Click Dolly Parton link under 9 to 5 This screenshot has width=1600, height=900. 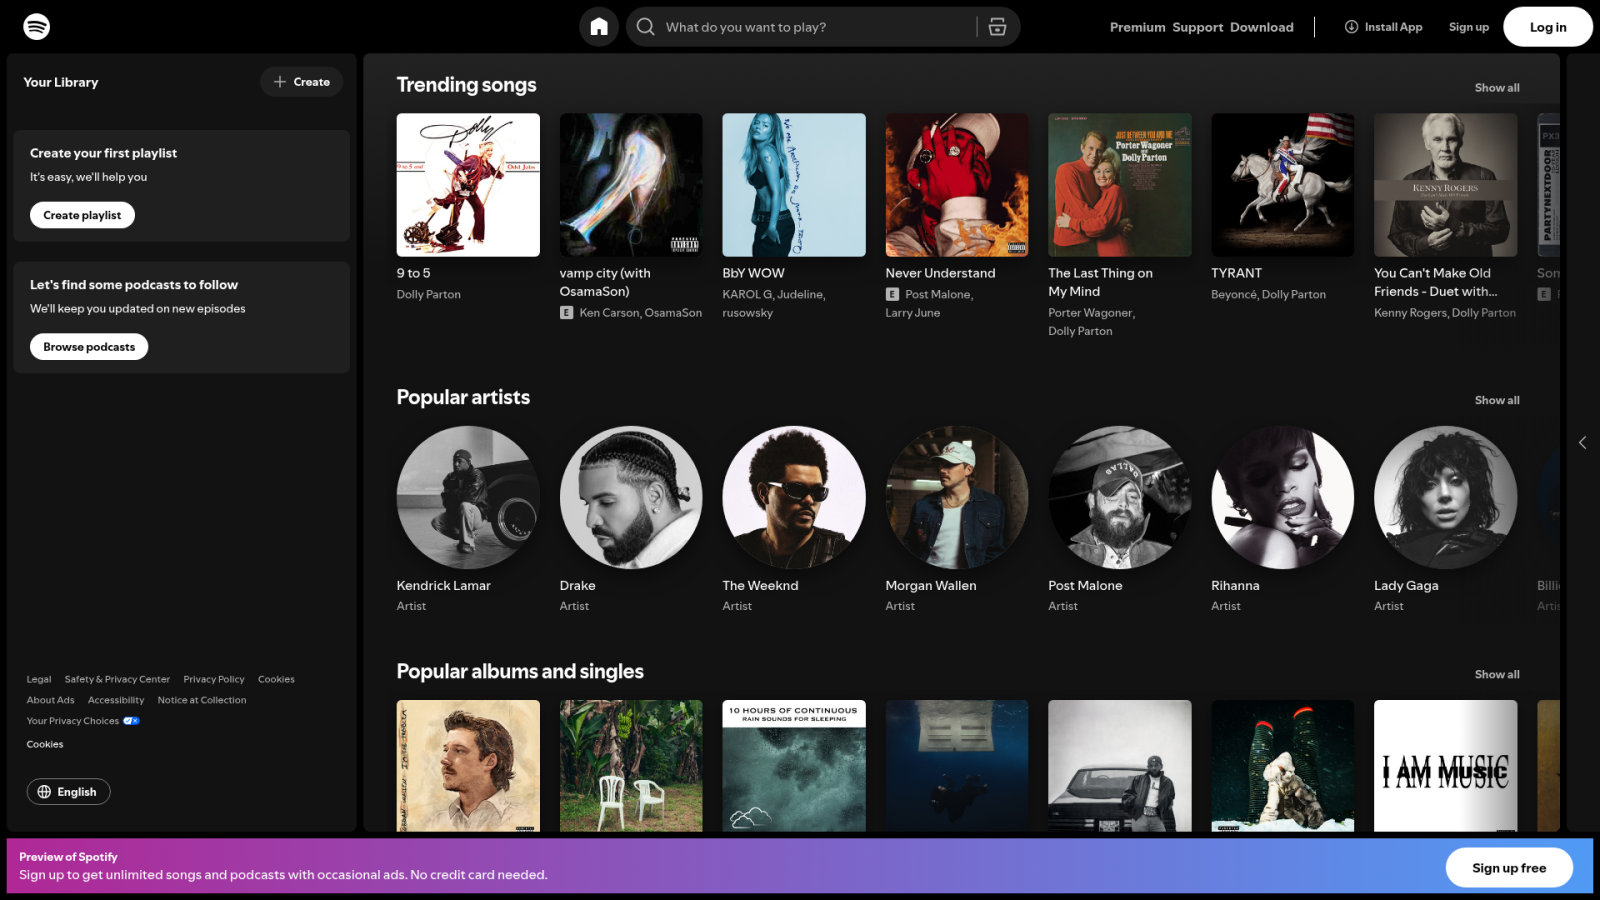pyautogui.click(x=429, y=295)
